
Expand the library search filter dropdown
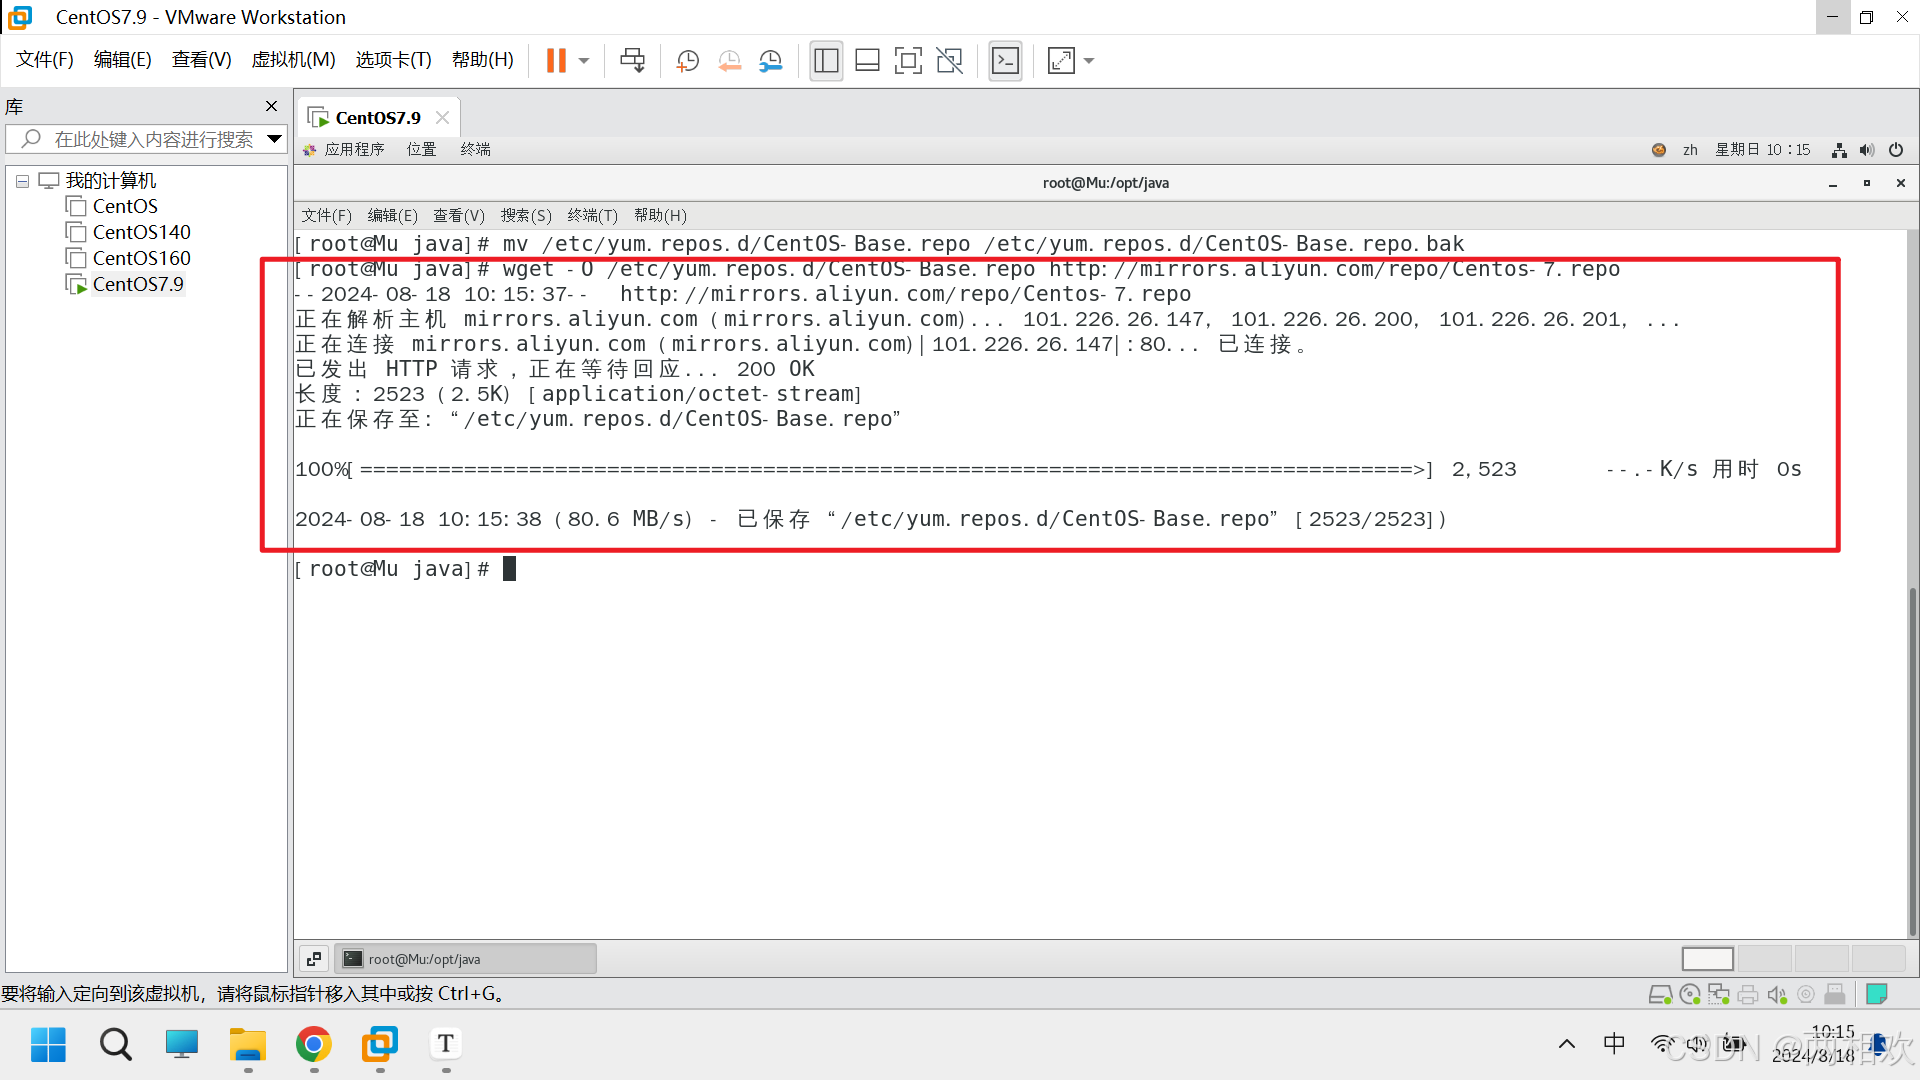coord(274,139)
